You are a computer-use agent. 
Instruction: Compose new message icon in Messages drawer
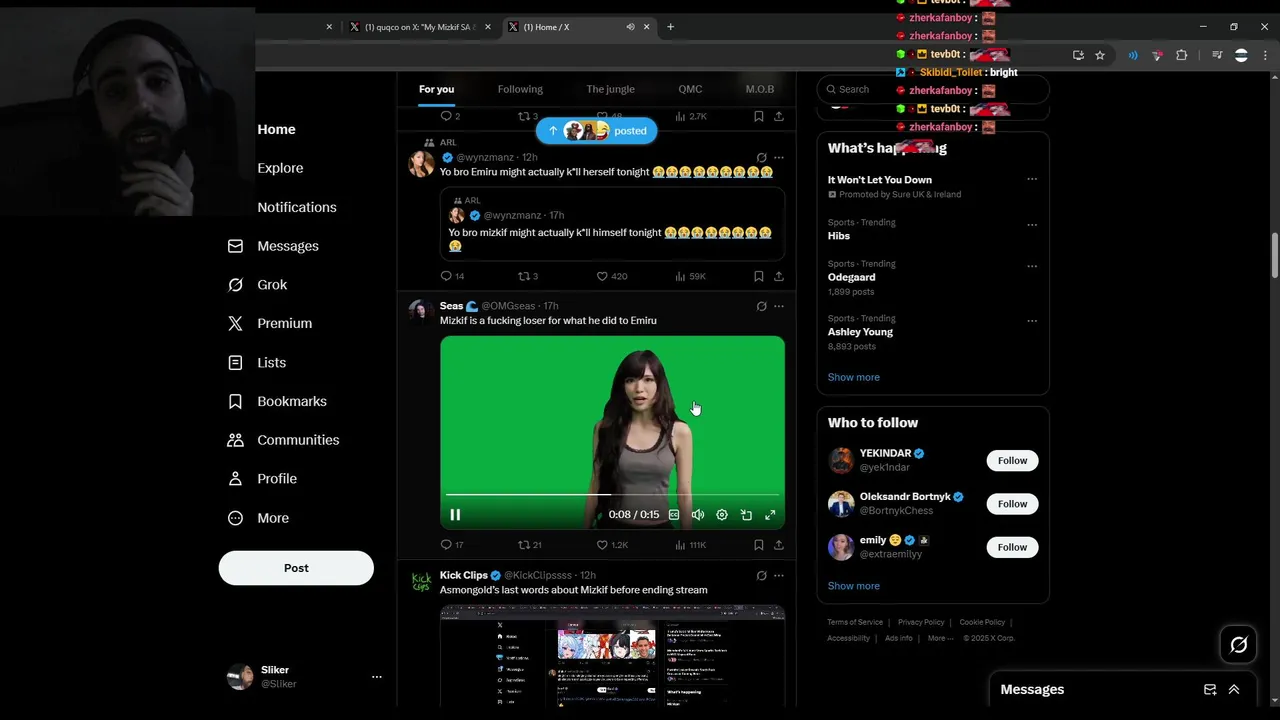[1210, 690]
